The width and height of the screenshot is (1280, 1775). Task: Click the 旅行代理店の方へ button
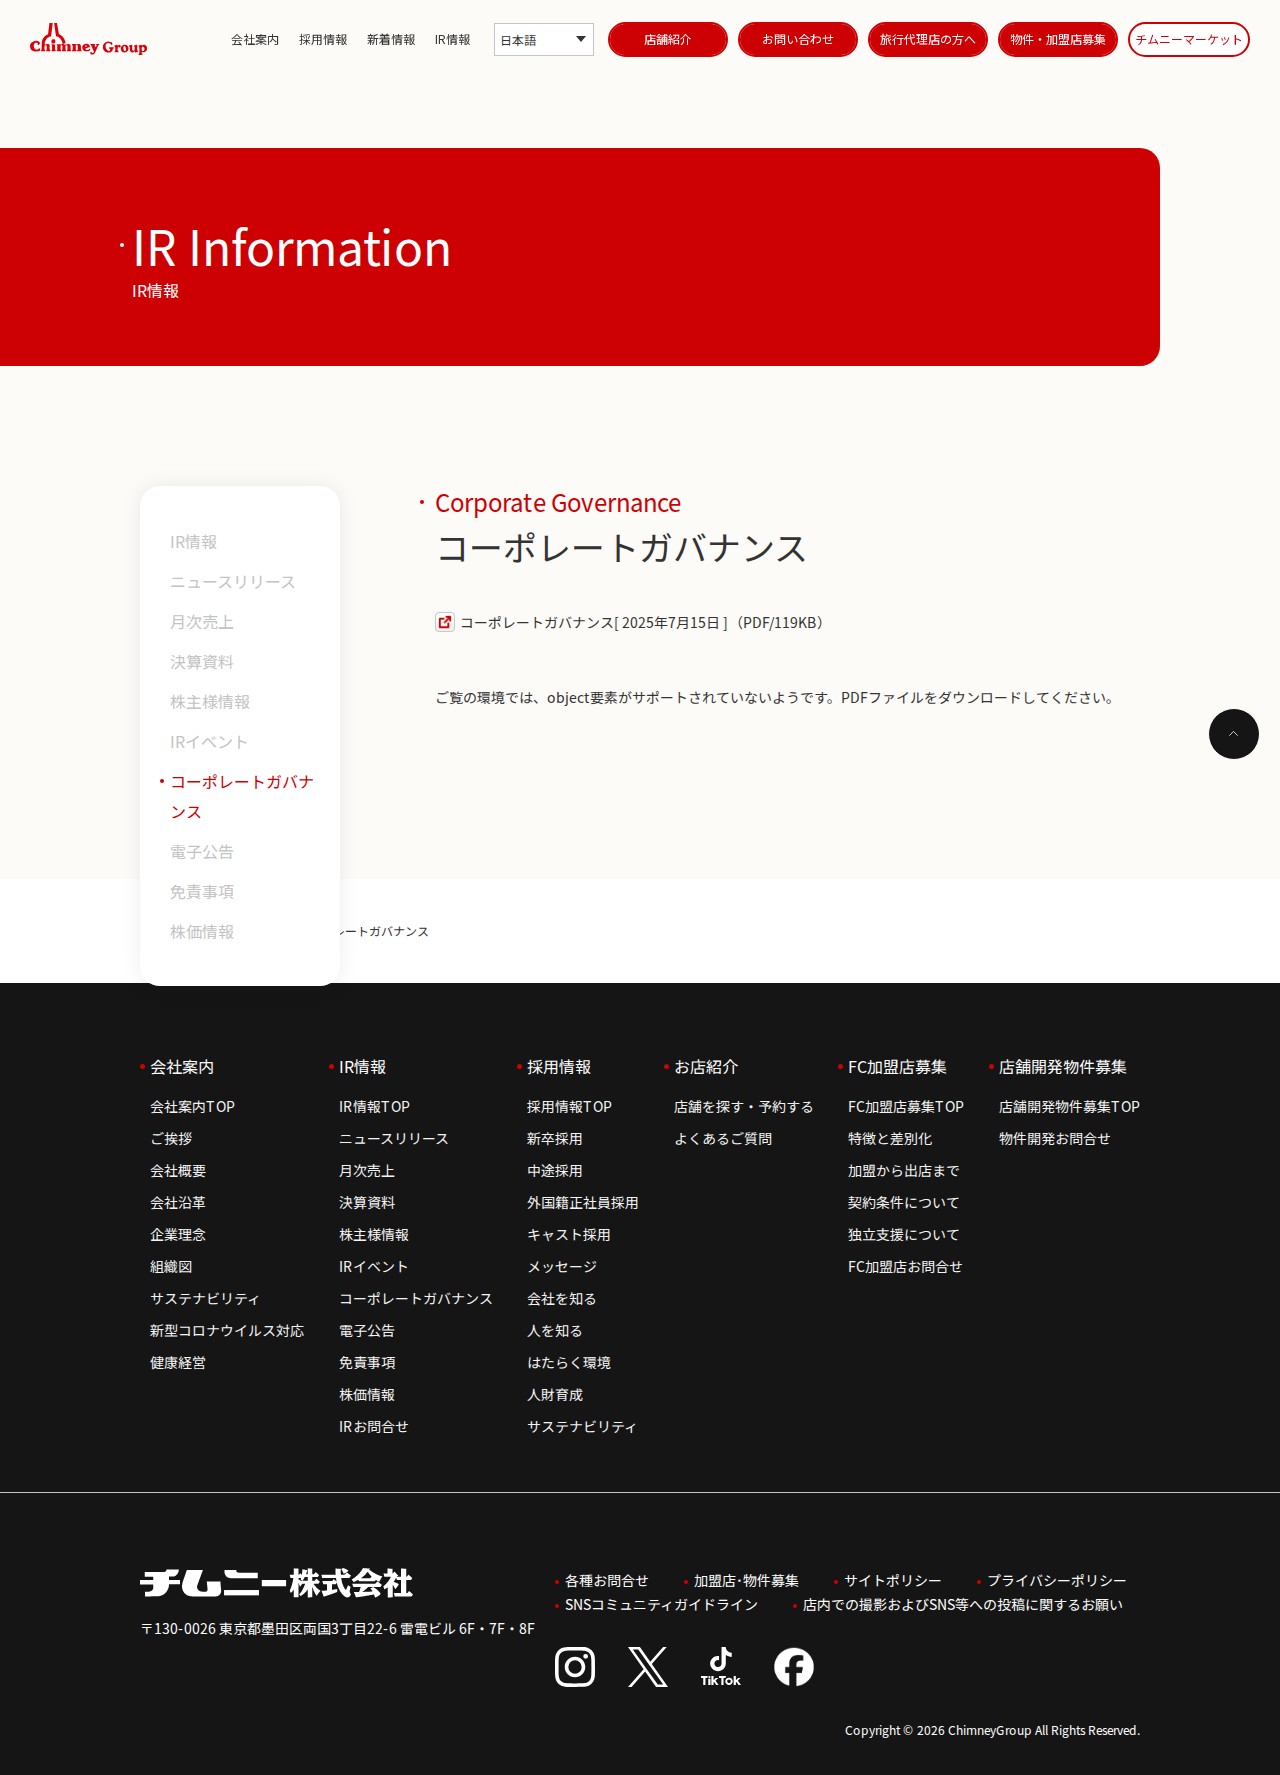(x=928, y=40)
